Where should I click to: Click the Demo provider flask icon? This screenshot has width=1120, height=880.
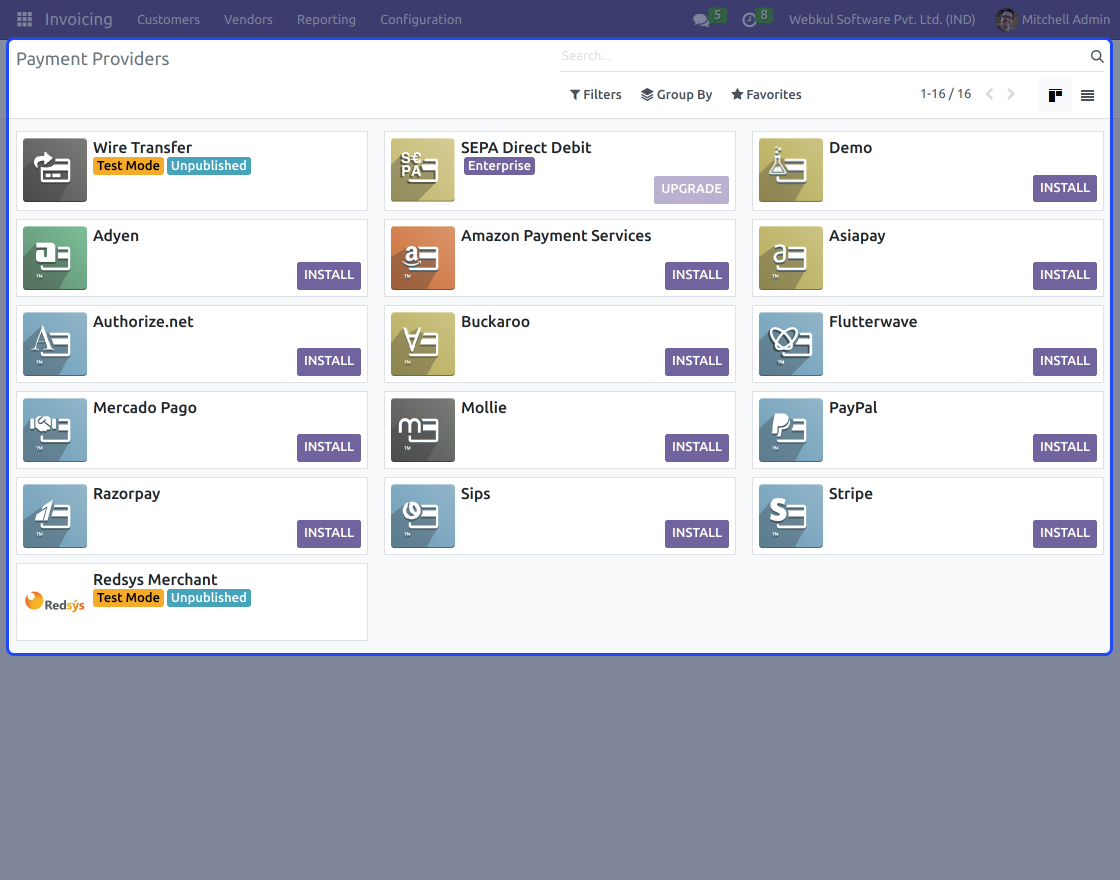[x=791, y=170]
